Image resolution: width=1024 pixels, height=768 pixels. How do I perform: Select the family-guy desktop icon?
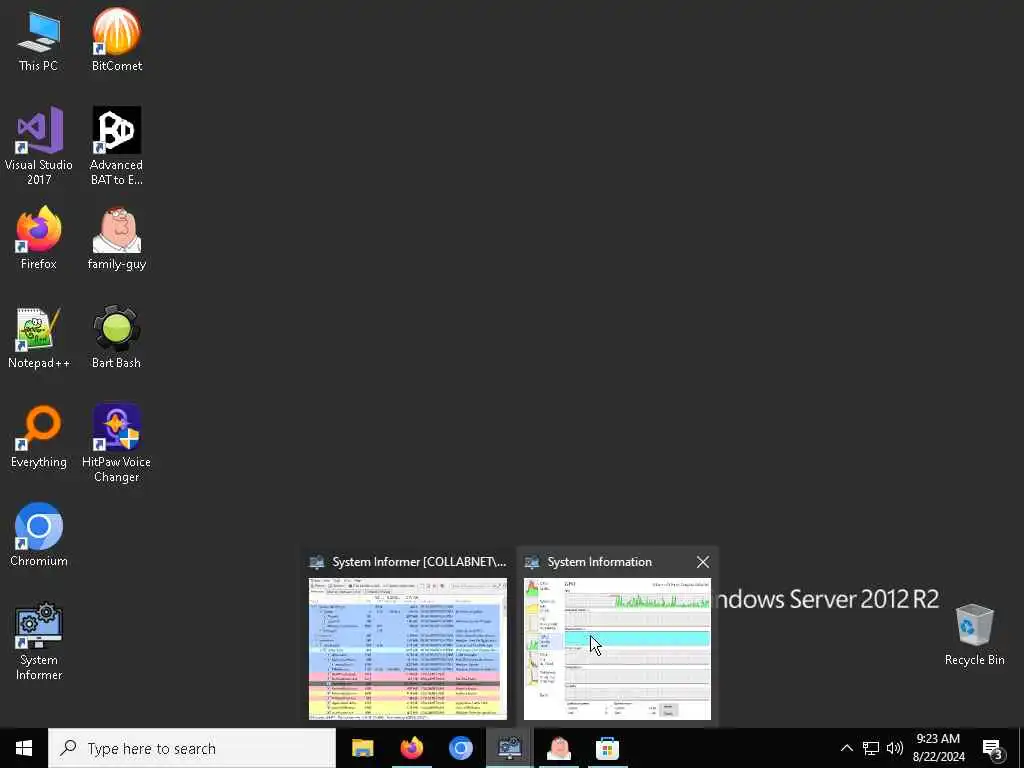tap(116, 238)
